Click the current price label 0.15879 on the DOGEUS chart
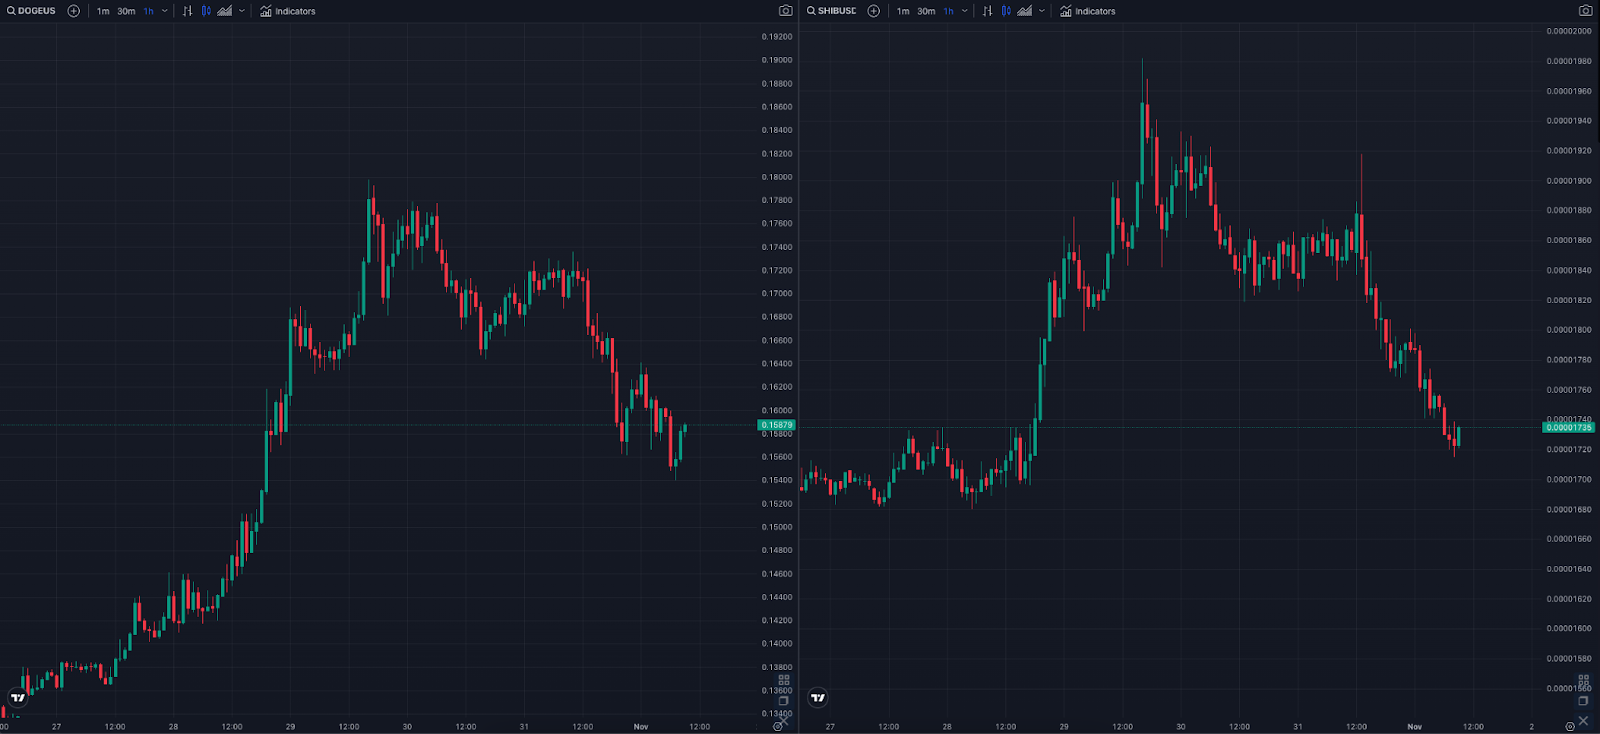Image resolution: width=1600 pixels, height=734 pixels. click(x=777, y=425)
